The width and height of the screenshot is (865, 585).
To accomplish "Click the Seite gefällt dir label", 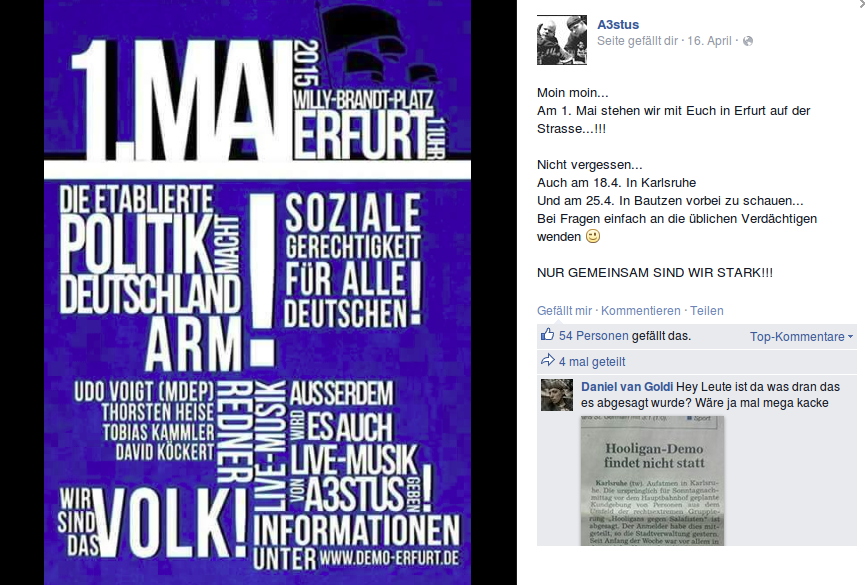I will coord(637,41).
